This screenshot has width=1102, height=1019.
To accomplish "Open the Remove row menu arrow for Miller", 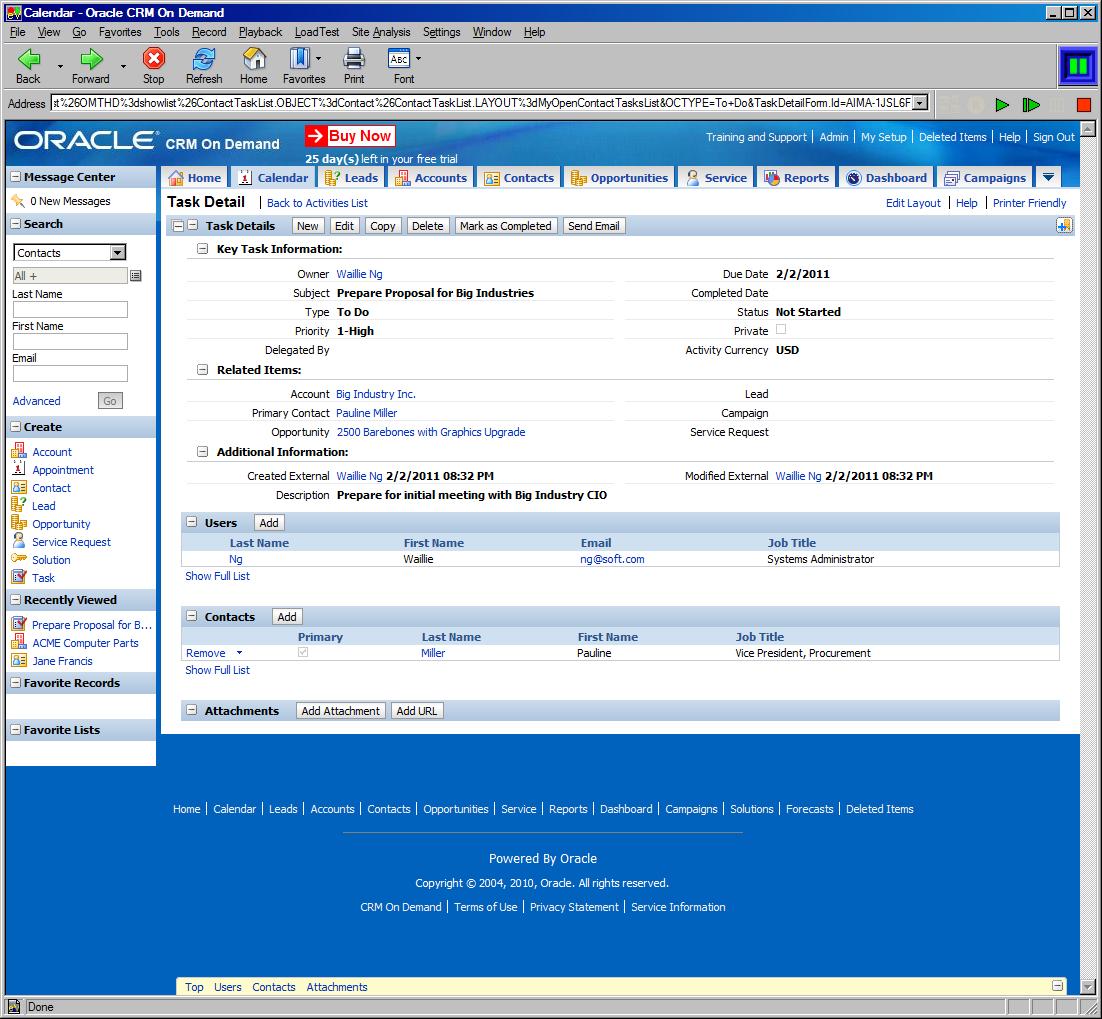I will click(239, 653).
